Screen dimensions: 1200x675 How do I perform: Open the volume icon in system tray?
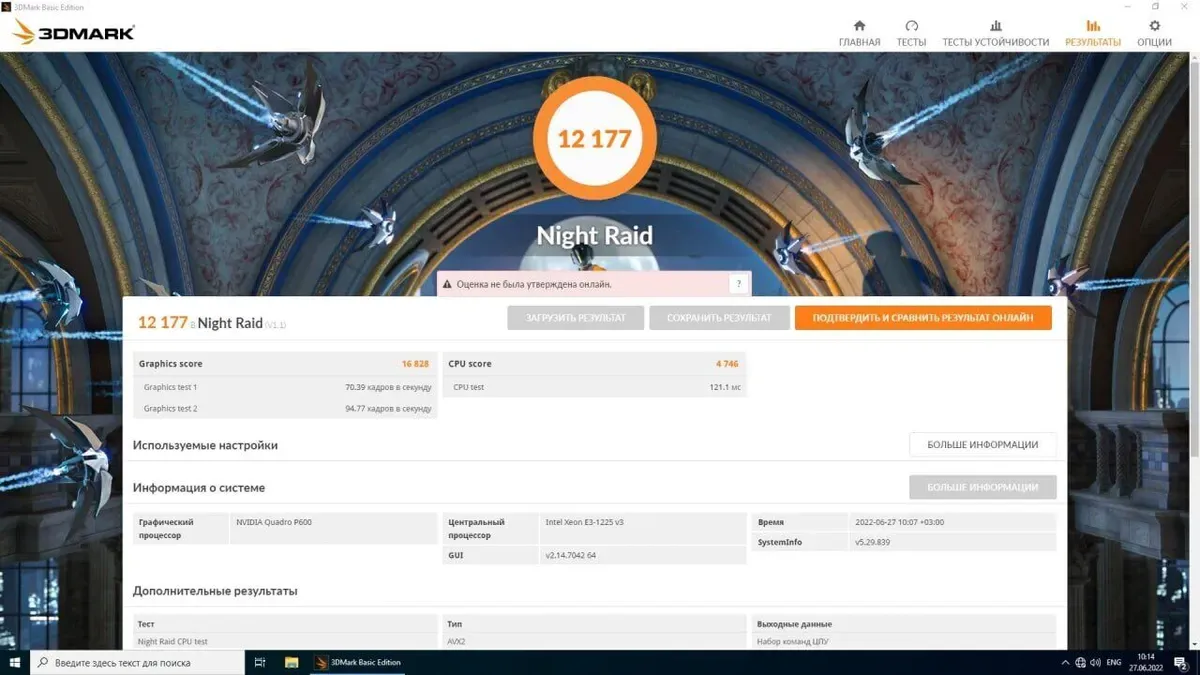1095,662
